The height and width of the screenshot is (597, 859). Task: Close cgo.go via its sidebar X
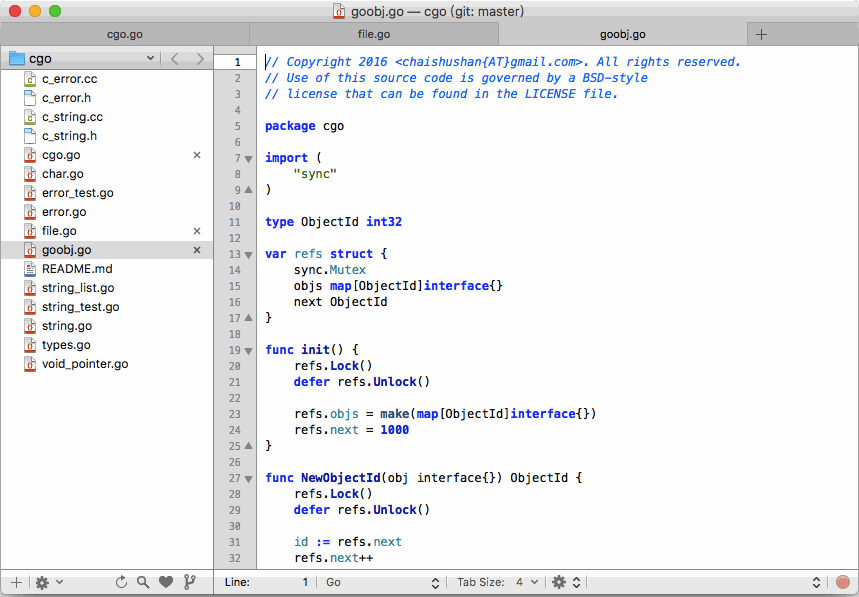click(197, 155)
